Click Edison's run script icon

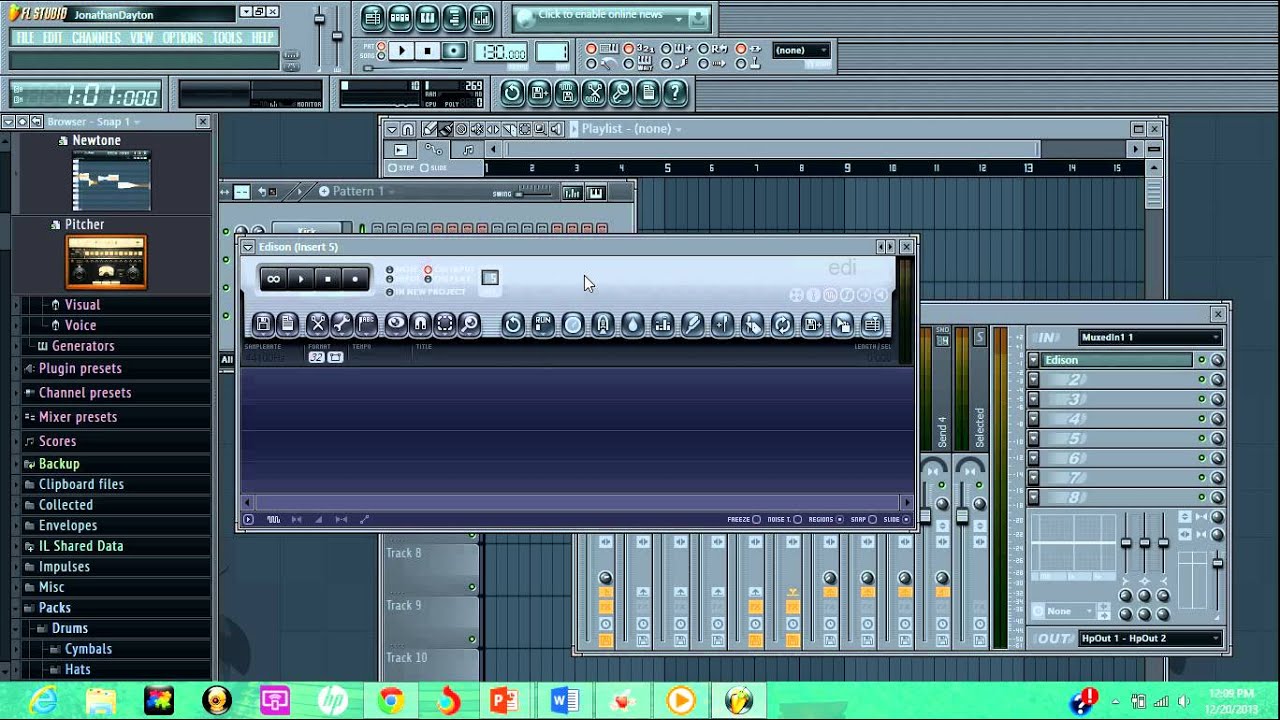(543, 323)
